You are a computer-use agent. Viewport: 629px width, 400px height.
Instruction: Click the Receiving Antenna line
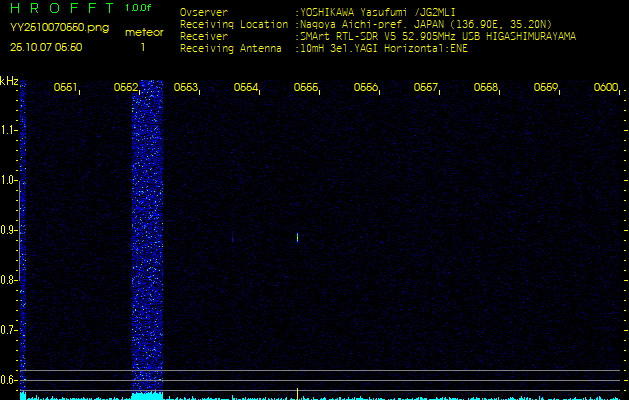pos(324,49)
